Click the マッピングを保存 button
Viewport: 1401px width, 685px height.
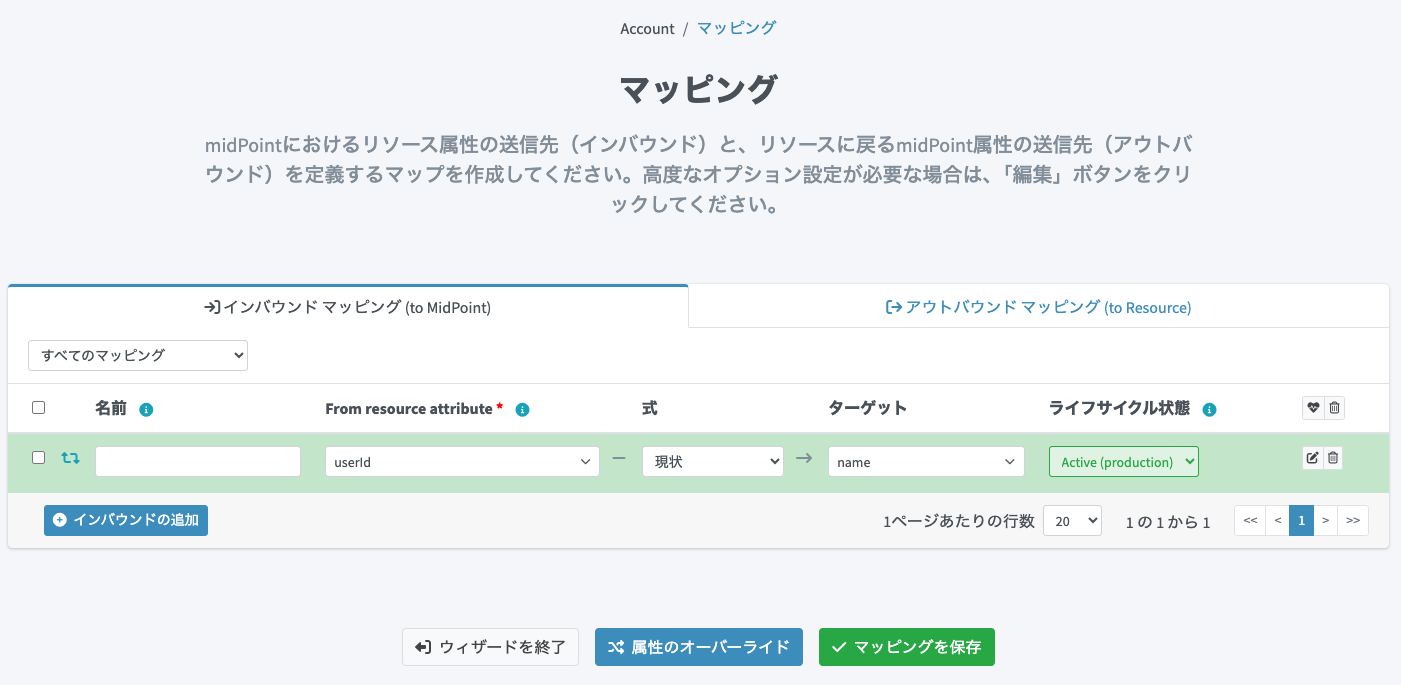pos(907,647)
